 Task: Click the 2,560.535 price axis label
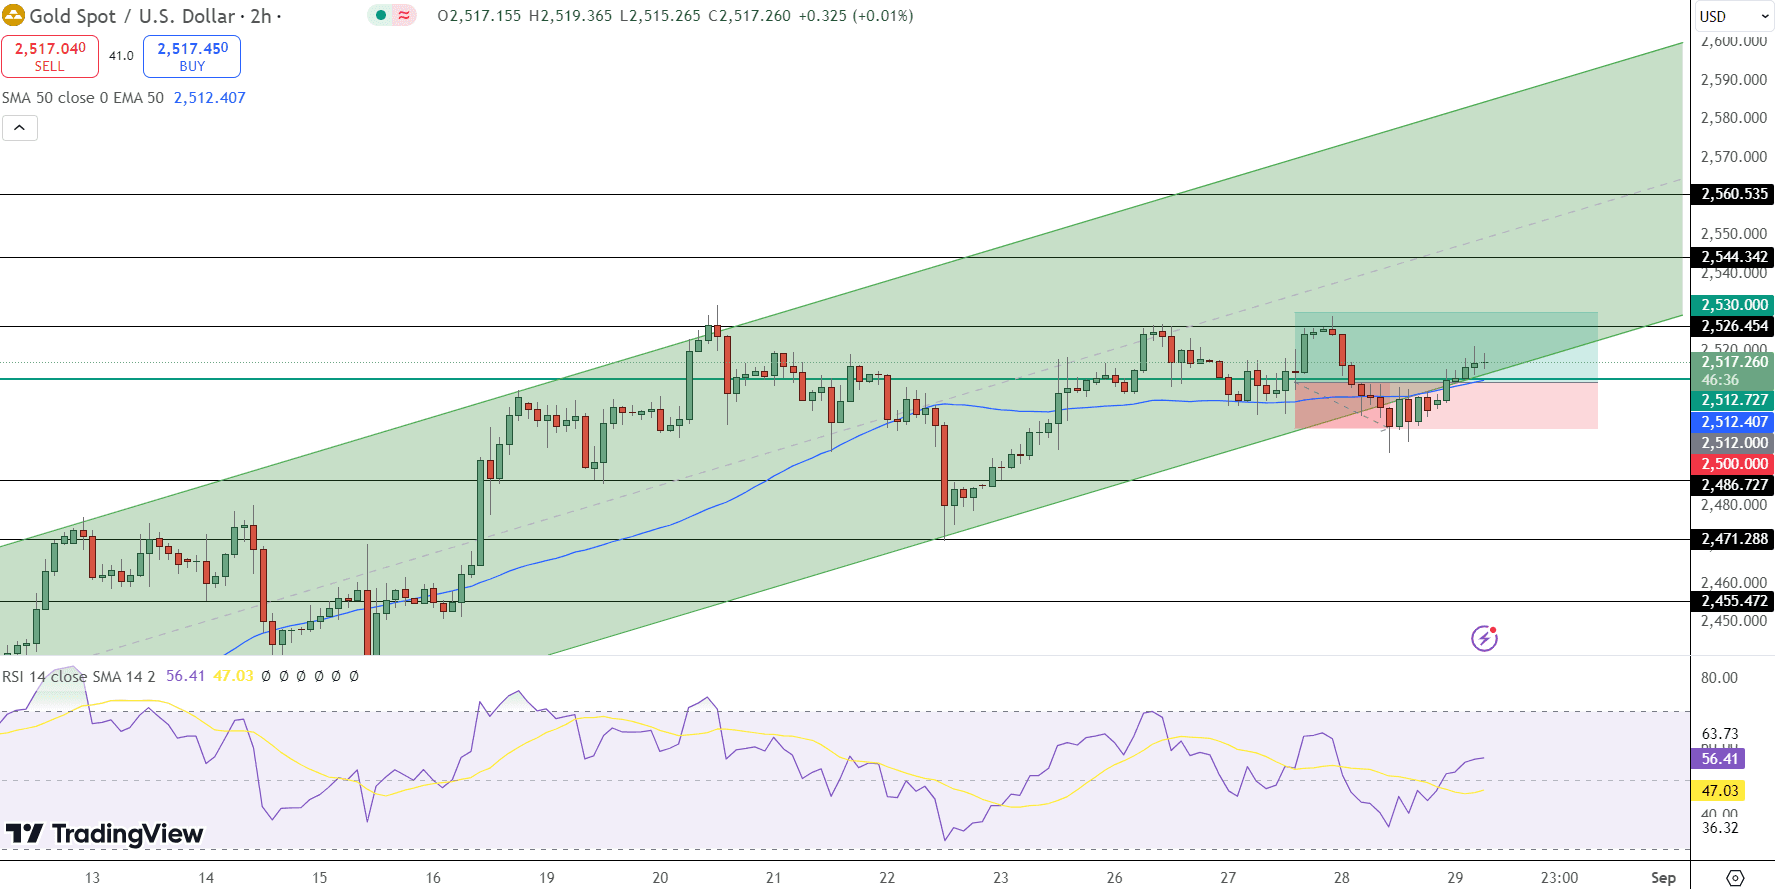point(1733,194)
